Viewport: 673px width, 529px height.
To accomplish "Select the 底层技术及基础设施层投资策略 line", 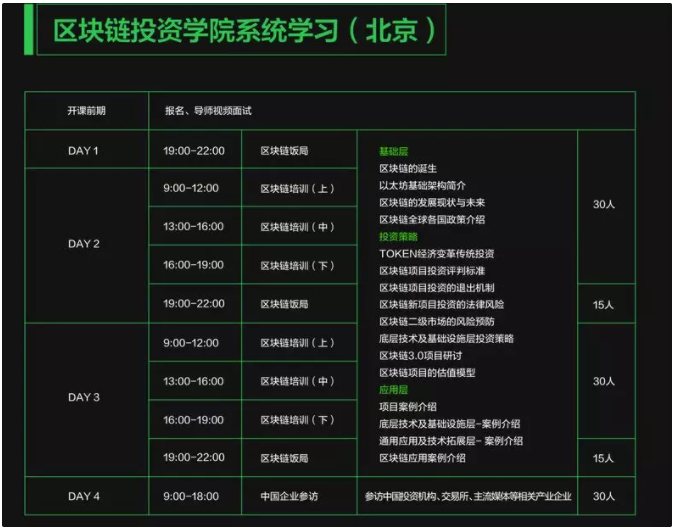I will (x=446, y=338).
